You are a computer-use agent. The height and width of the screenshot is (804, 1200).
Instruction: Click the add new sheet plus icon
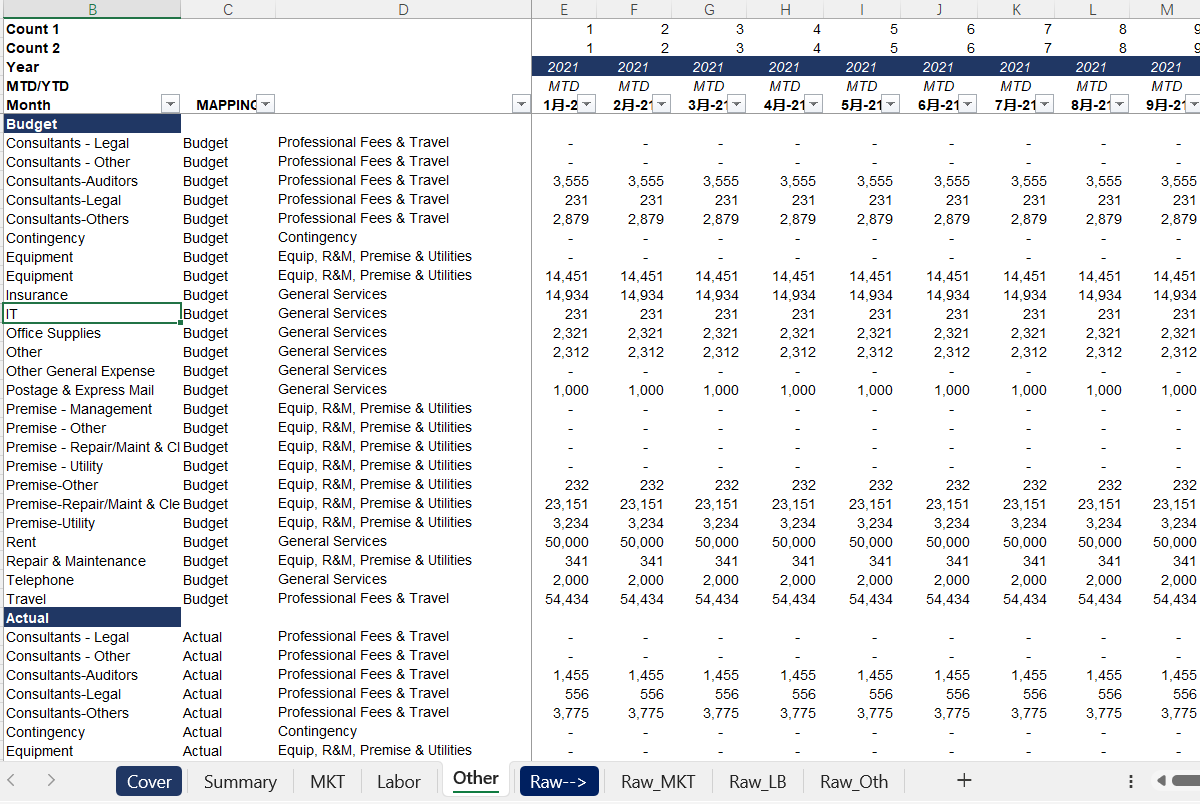point(963,781)
